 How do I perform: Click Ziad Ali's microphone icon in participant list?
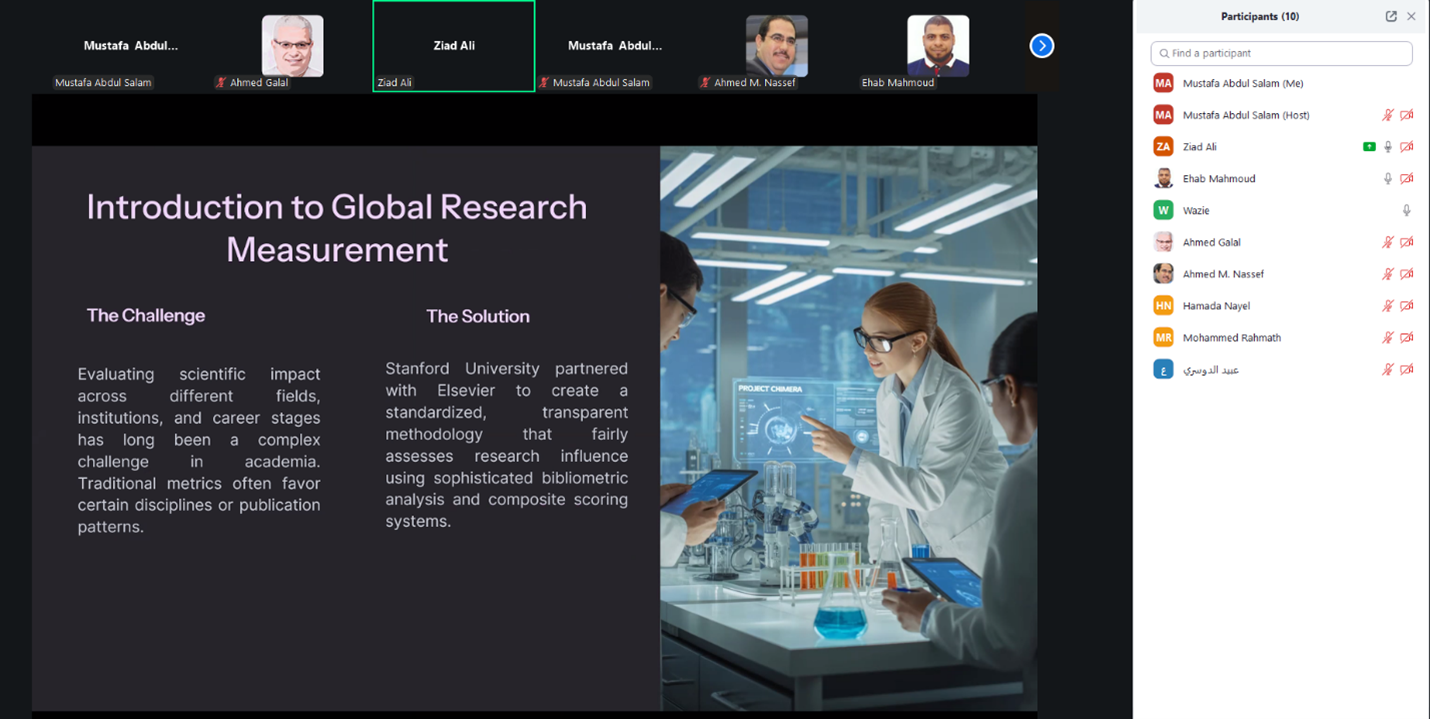pyautogui.click(x=1388, y=147)
